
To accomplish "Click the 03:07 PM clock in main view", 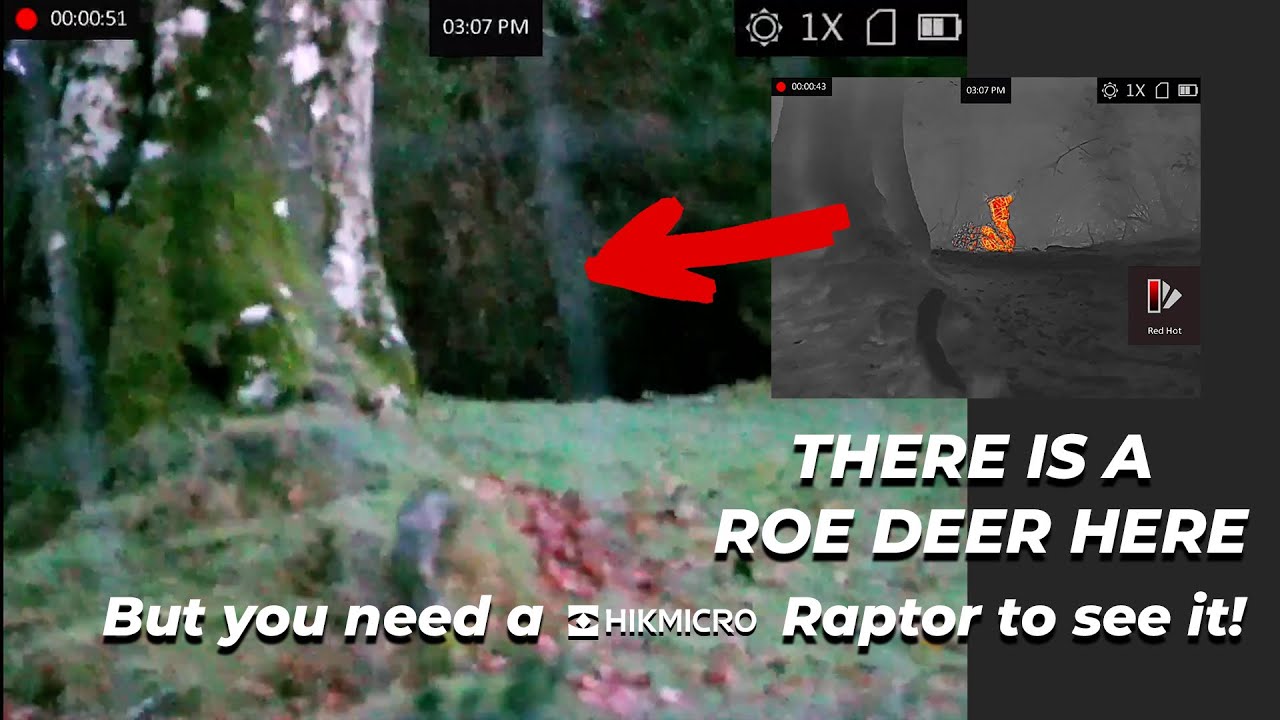I will point(486,27).
